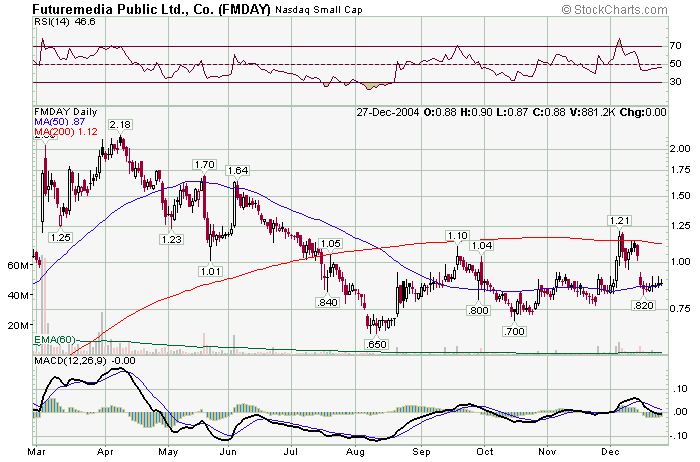Click the 1.50 price axis label

click(x=680, y=196)
